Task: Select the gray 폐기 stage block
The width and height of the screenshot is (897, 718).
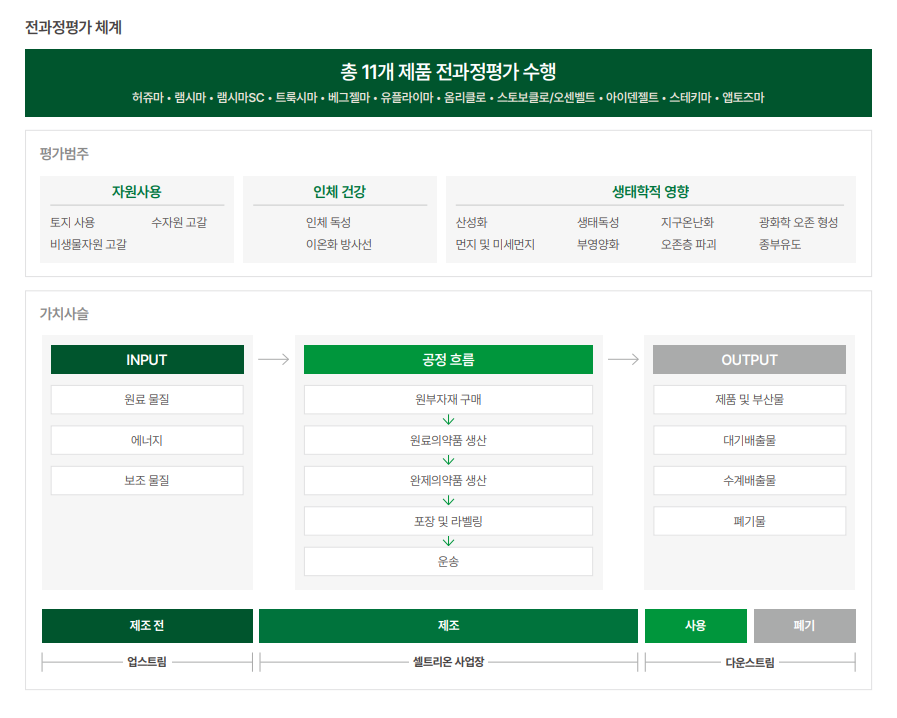Action: point(804,625)
